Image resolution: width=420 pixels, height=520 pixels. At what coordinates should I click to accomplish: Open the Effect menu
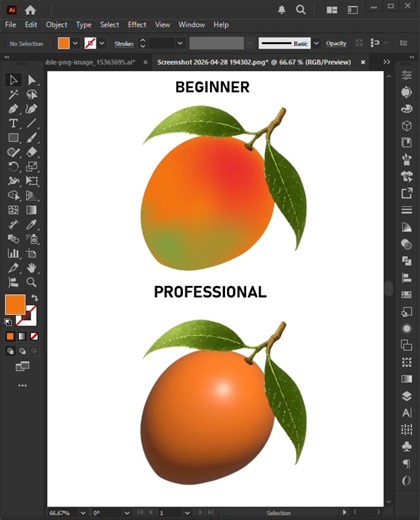click(137, 25)
